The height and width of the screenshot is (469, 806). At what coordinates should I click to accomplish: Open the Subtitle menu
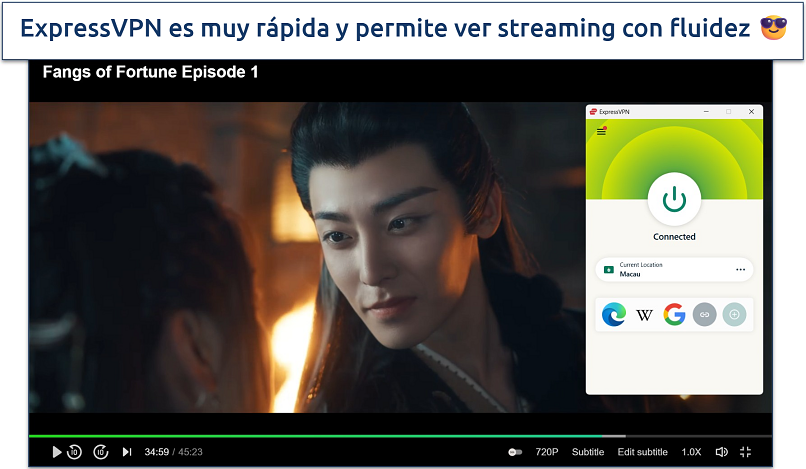(x=587, y=452)
